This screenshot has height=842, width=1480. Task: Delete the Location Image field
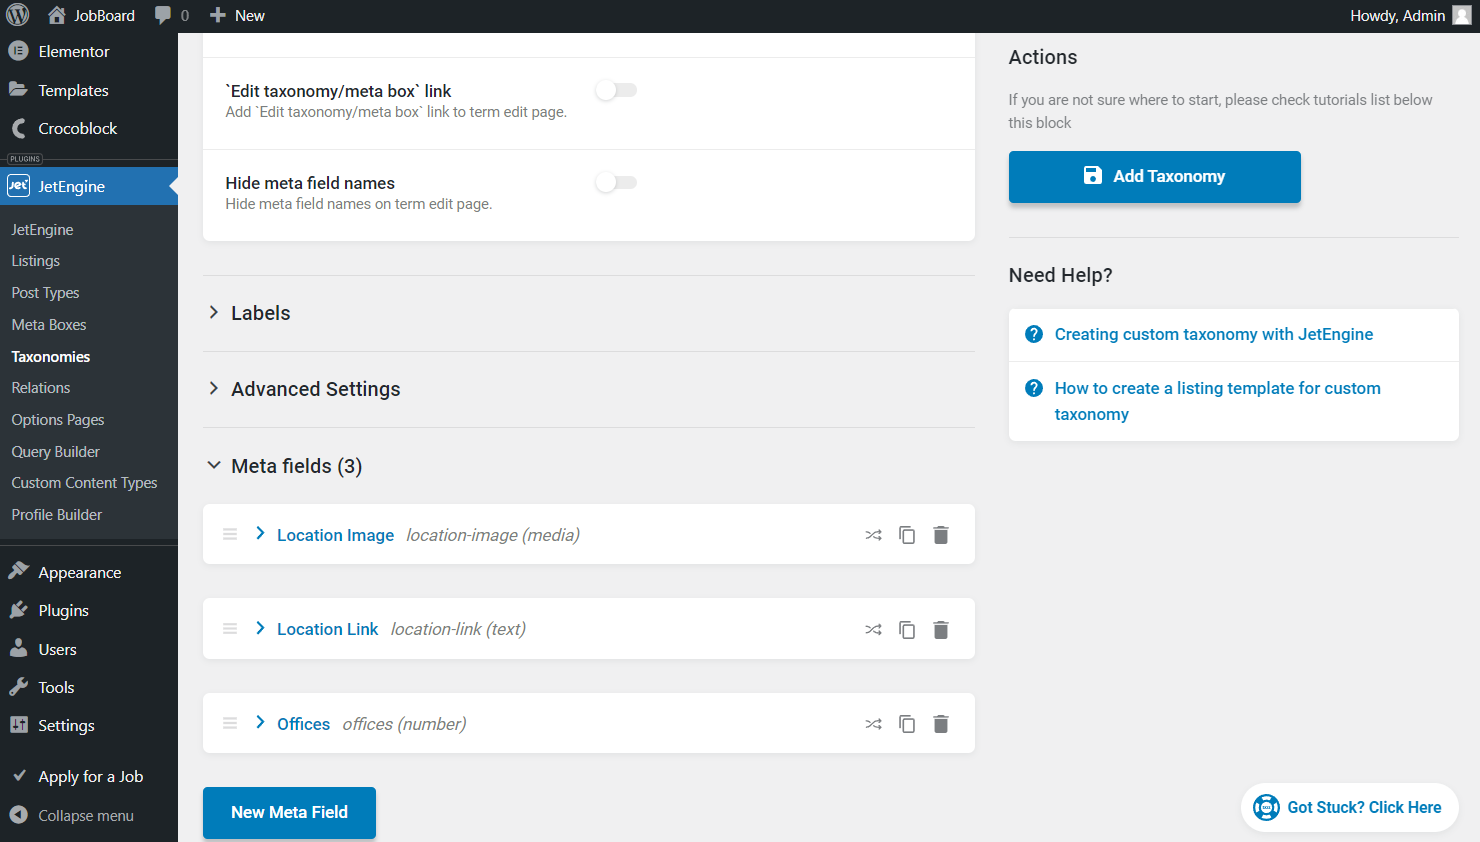pos(941,535)
